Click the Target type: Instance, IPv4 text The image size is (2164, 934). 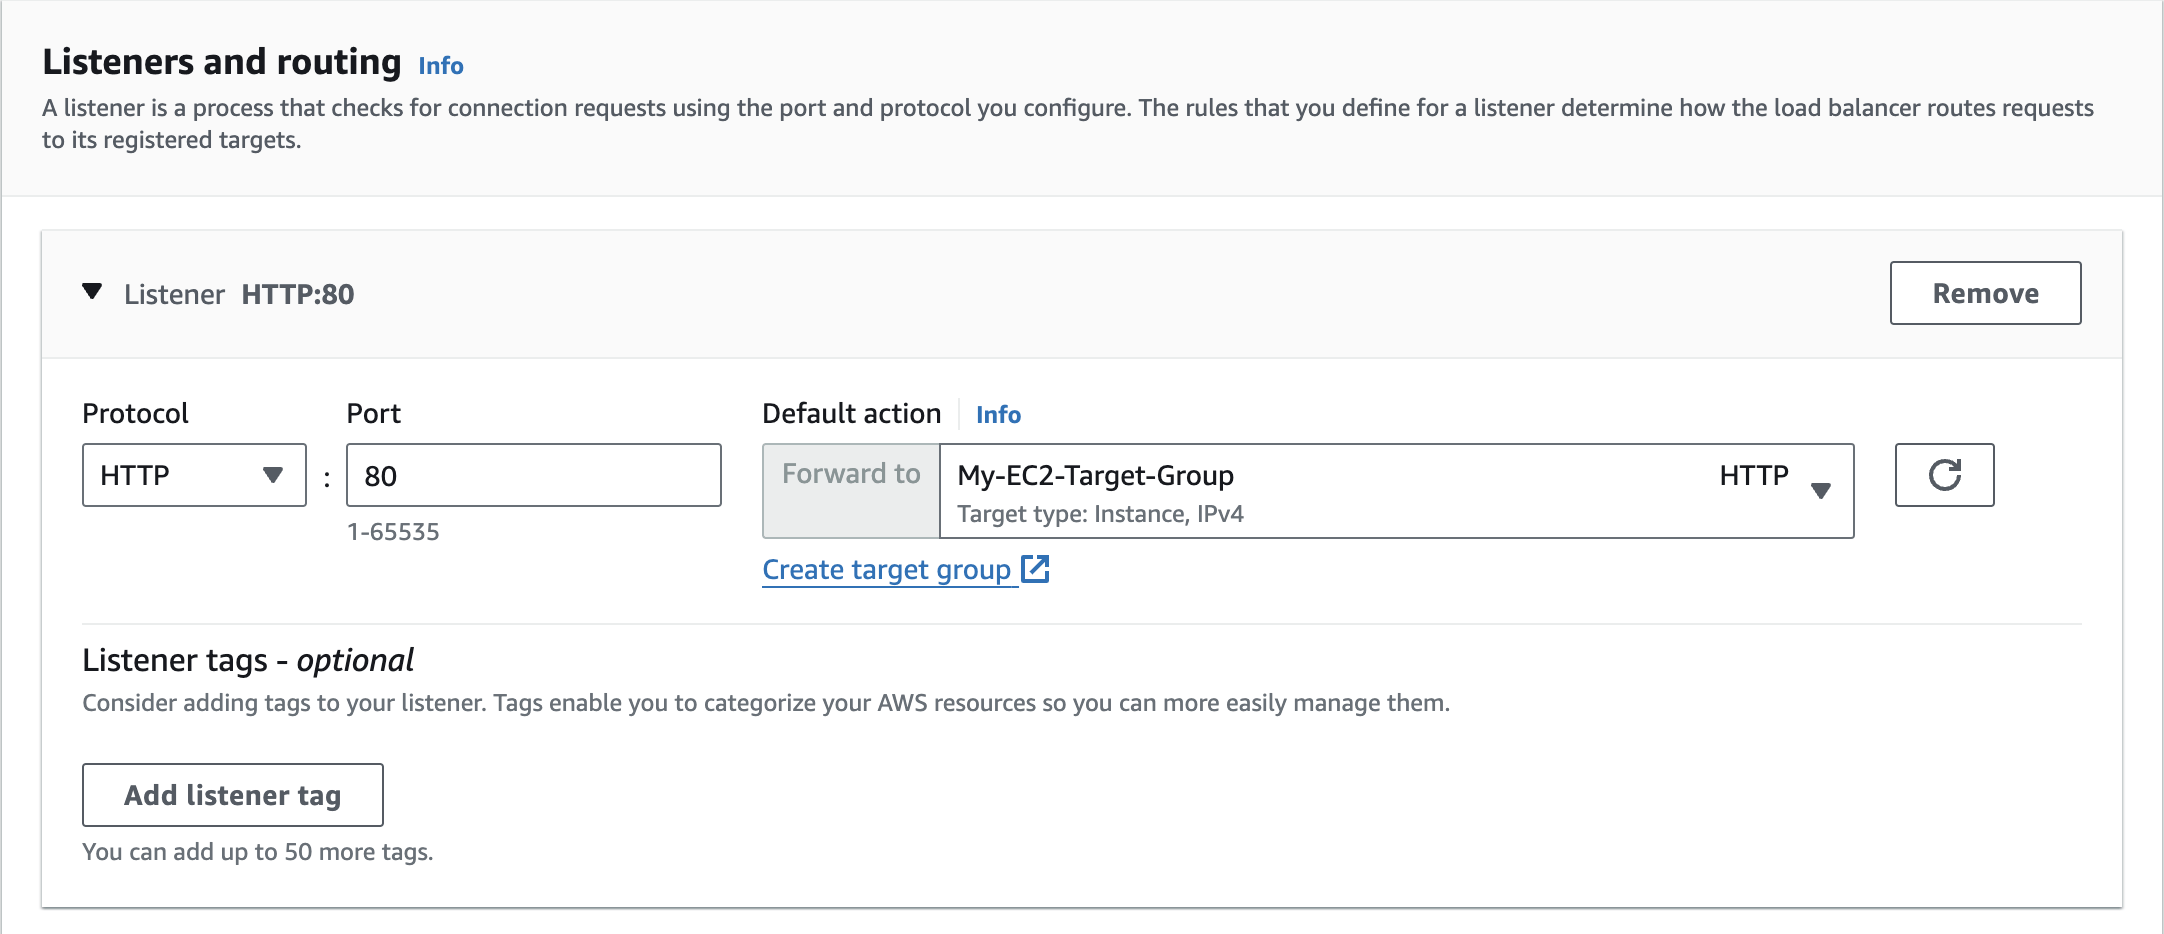tap(1100, 514)
